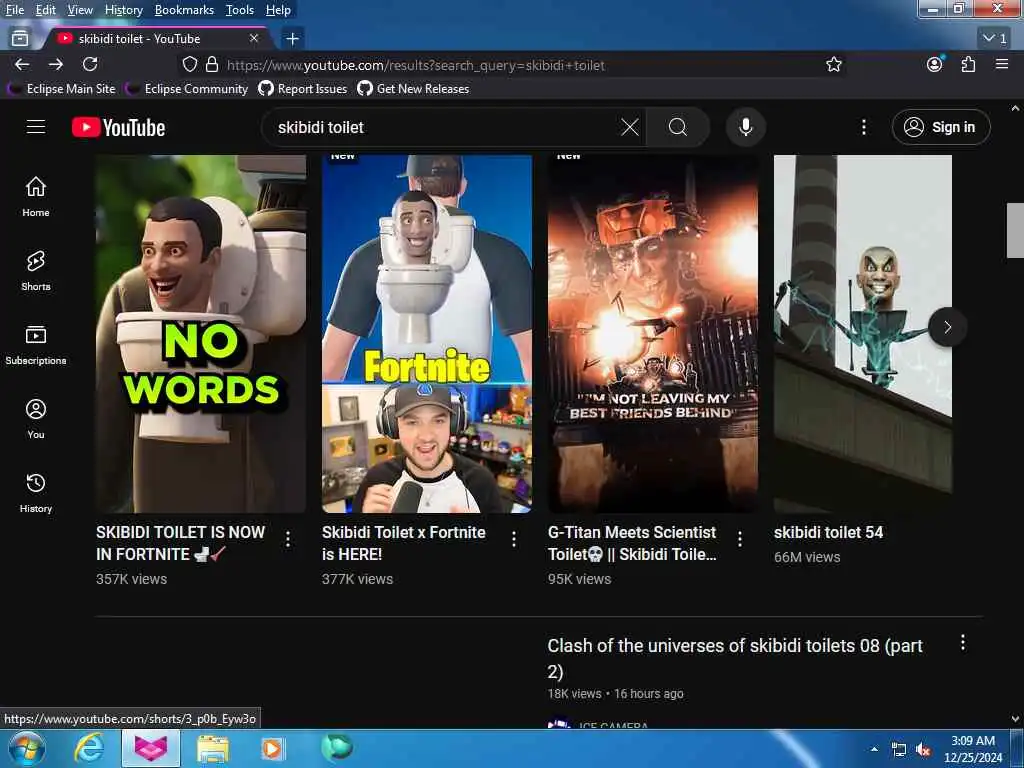Open options for Skibidi Toilet x Fortnite short
Screen dimensions: 1024x768
pyautogui.click(x=514, y=539)
